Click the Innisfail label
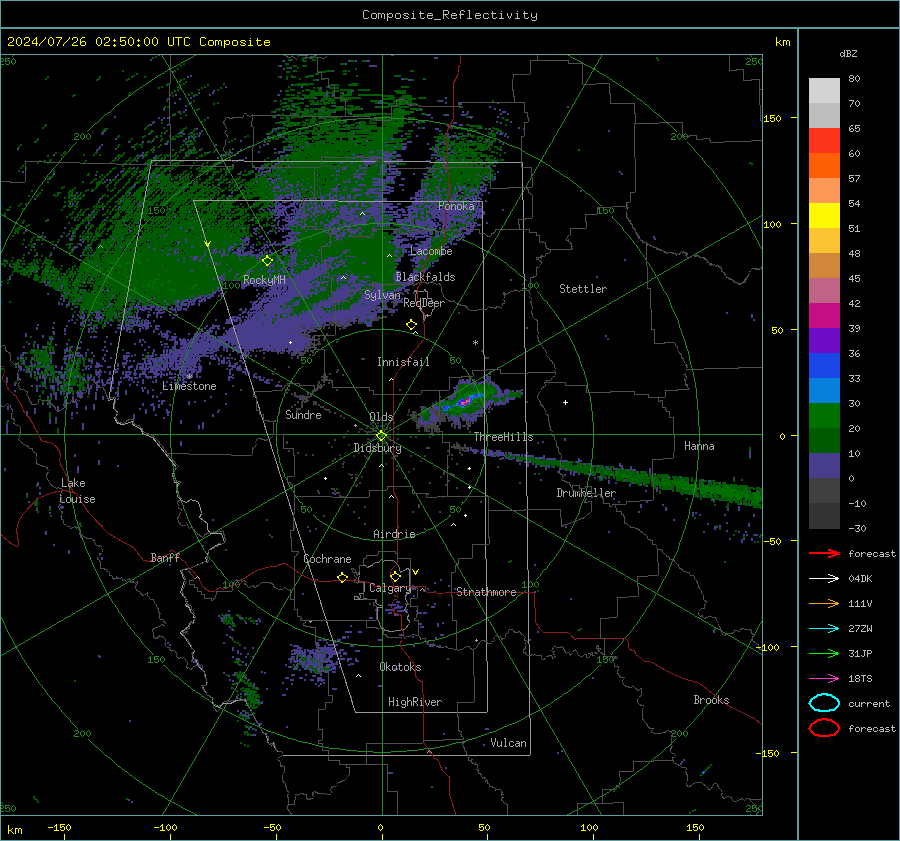Screen dimensions: 900x841 (x=403, y=362)
